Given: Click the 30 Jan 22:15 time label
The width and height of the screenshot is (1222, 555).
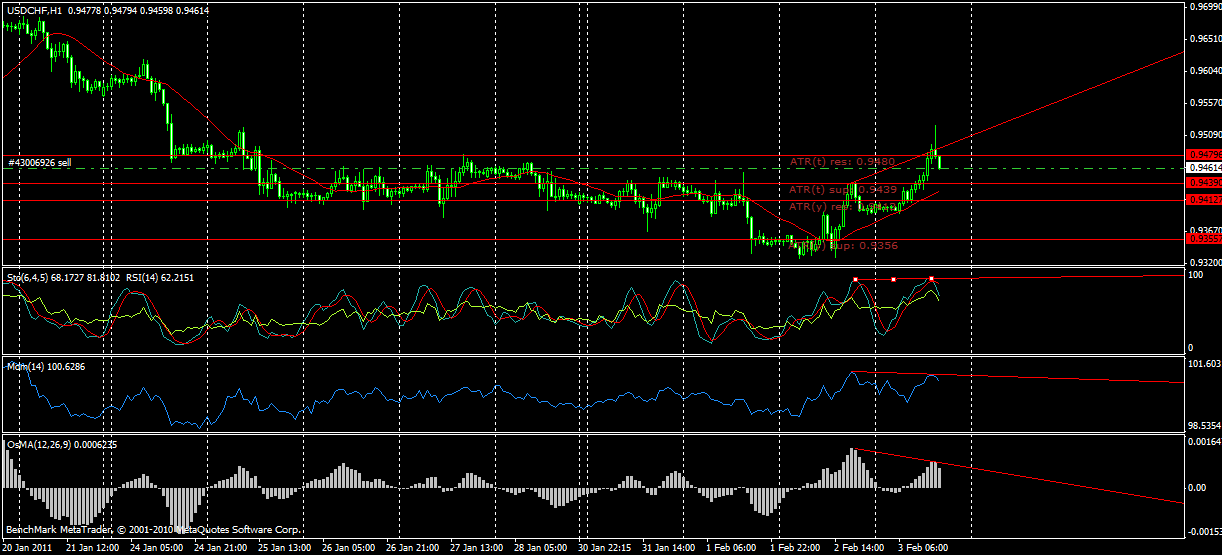Looking at the screenshot, I should (x=606, y=548).
